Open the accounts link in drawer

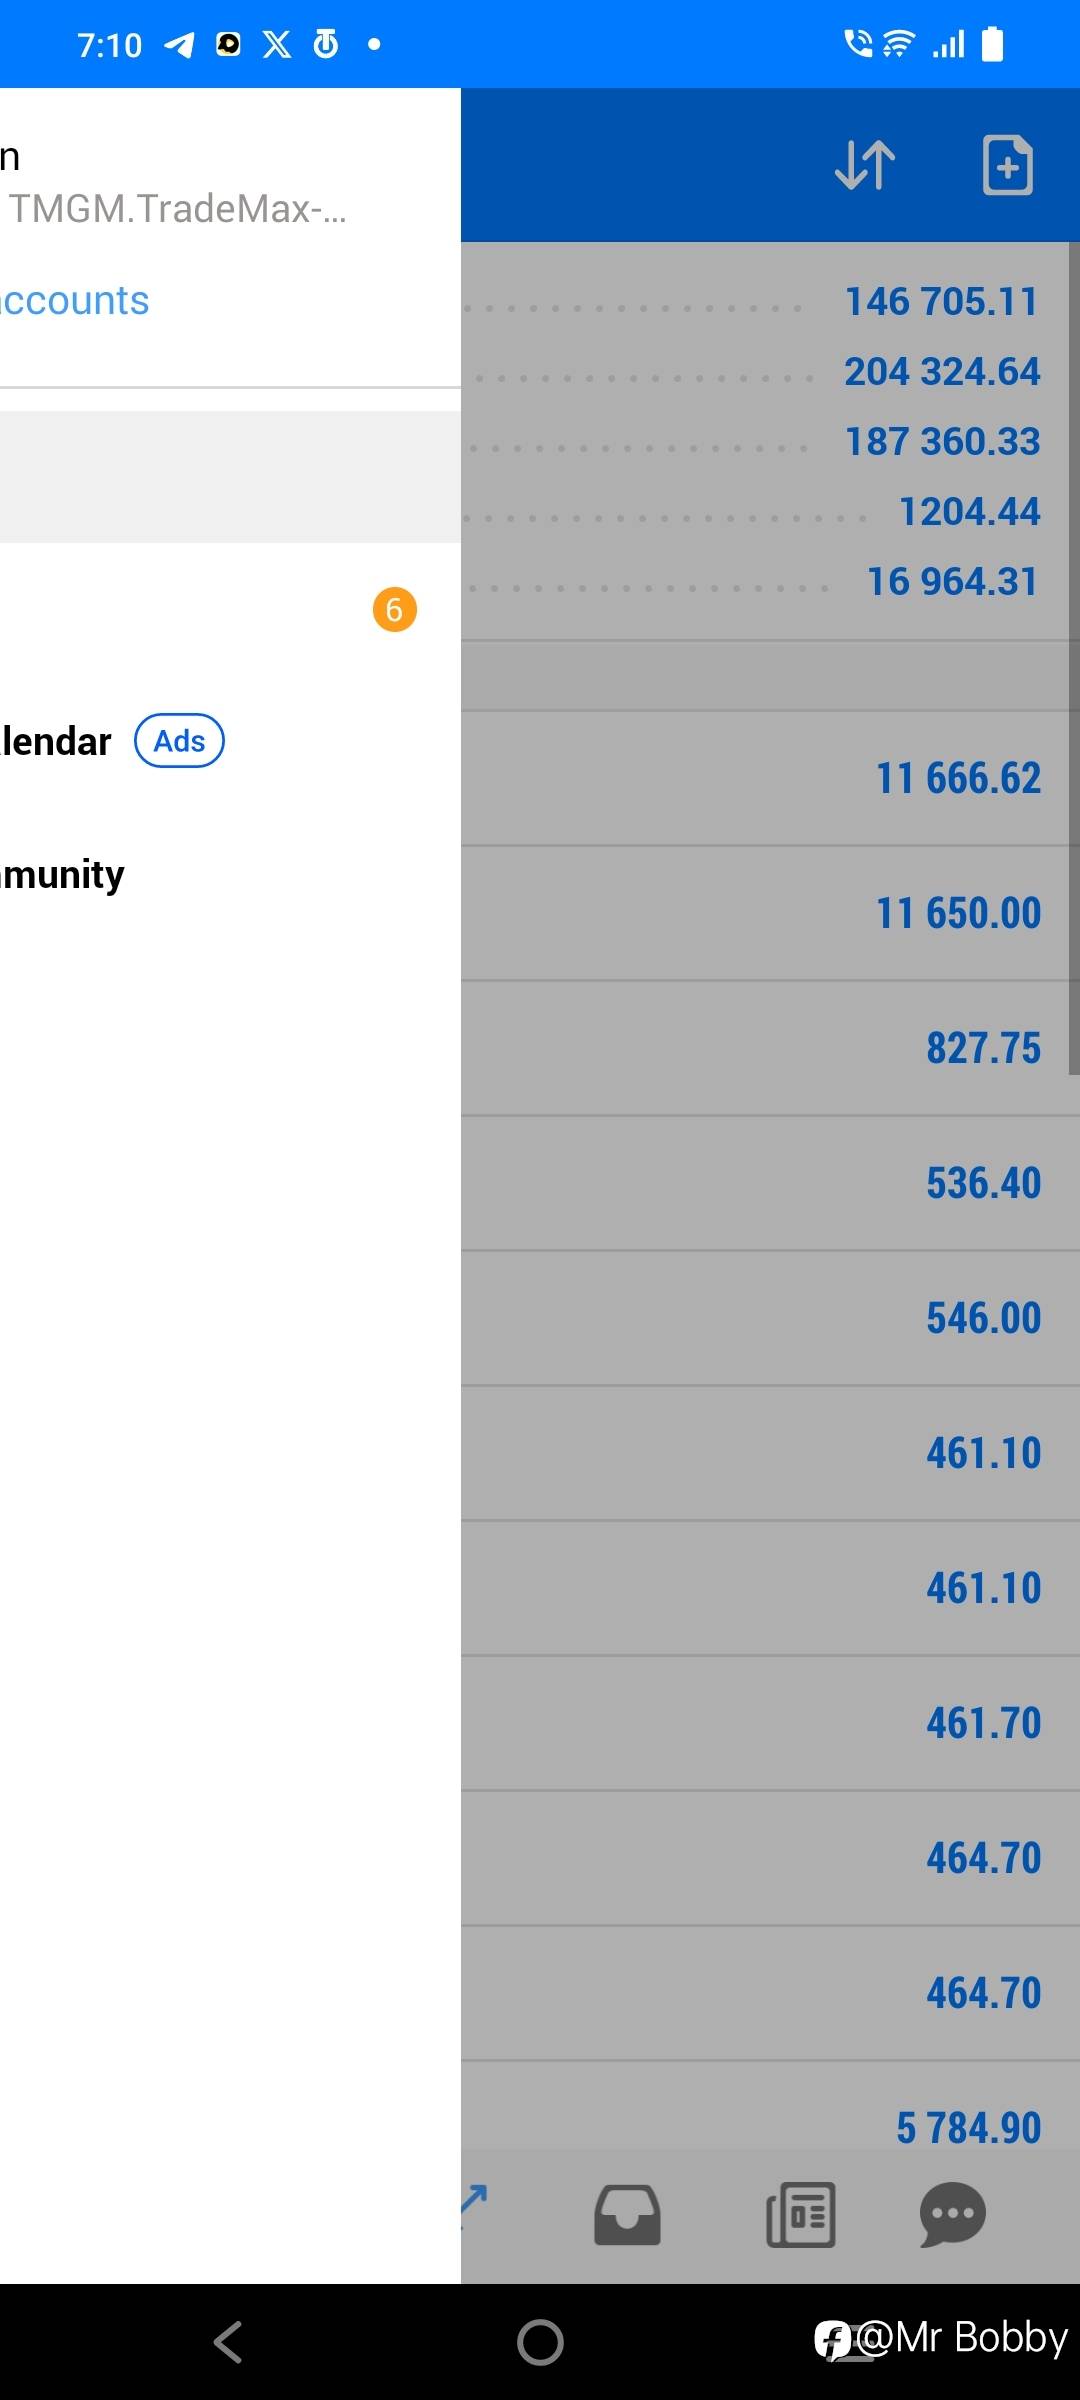pos(75,301)
